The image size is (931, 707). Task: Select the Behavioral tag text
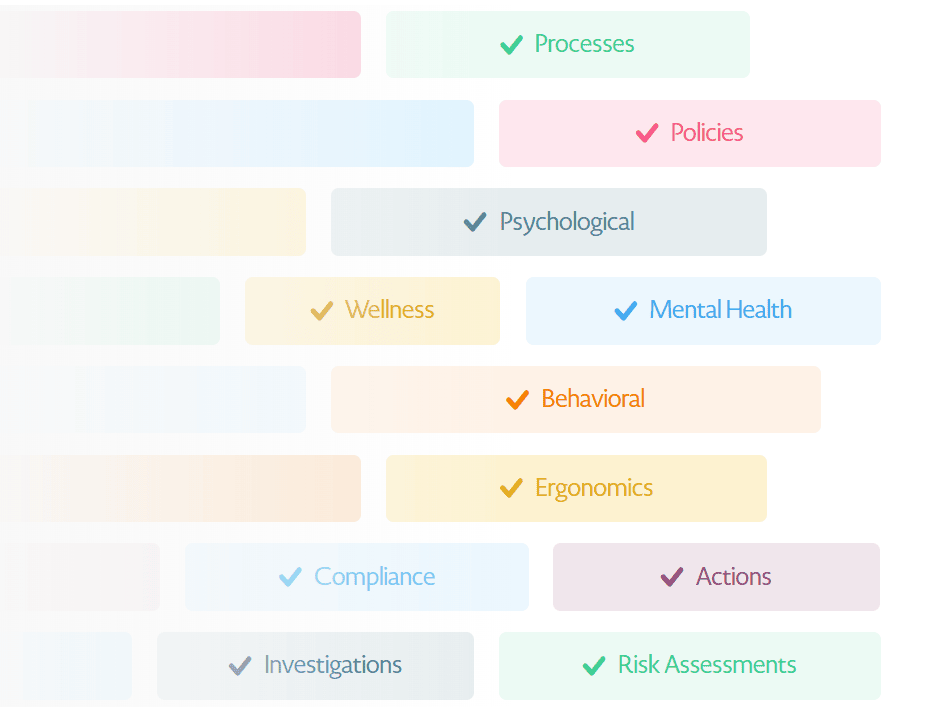tap(593, 399)
